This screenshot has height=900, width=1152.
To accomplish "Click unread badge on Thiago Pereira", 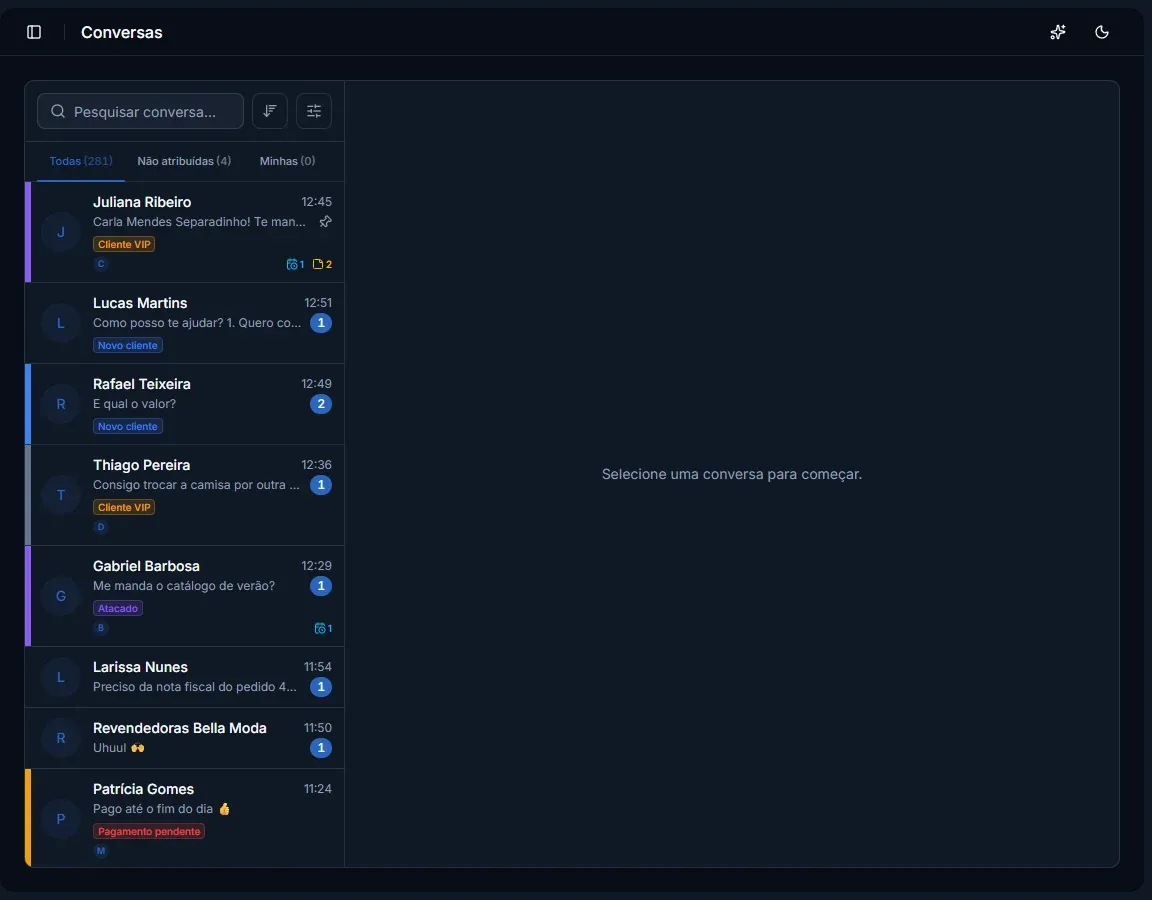I will click(320, 484).
